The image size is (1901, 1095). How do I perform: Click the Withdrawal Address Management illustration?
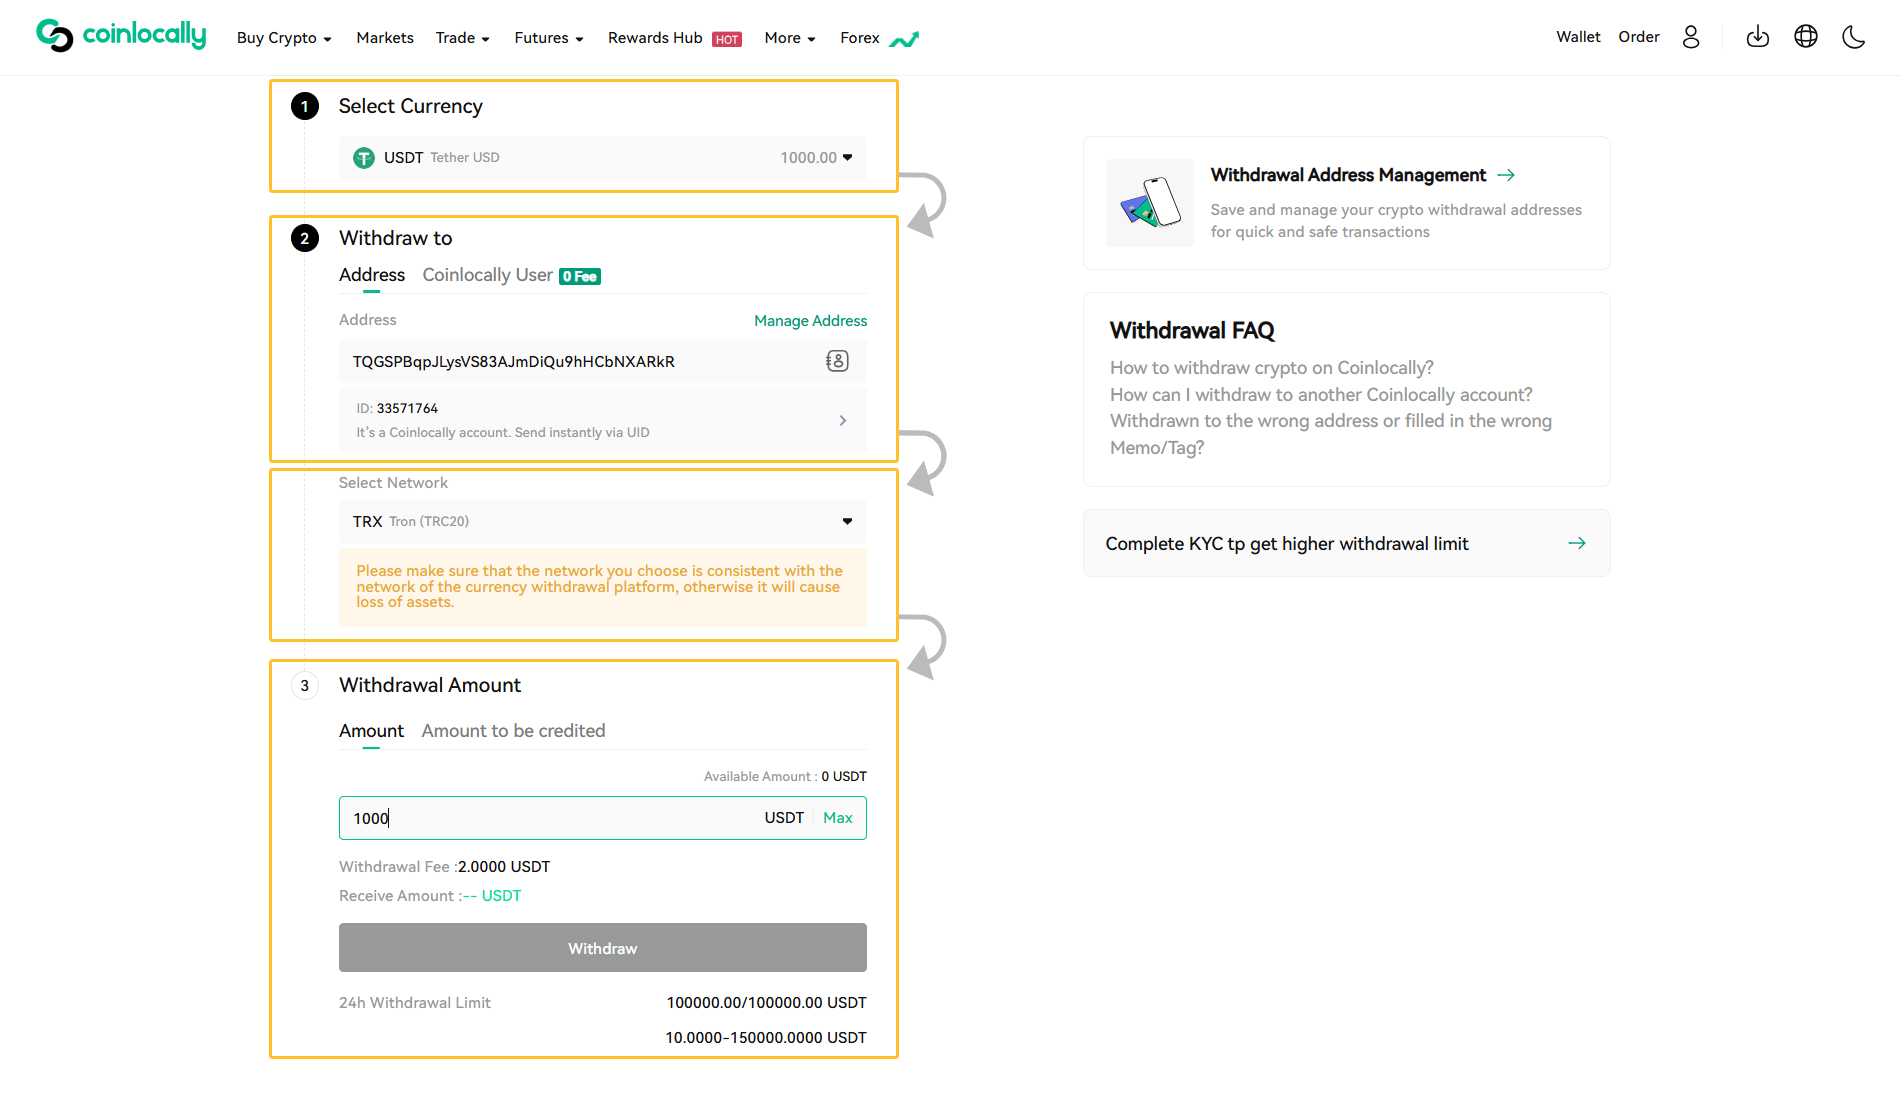1150,203
